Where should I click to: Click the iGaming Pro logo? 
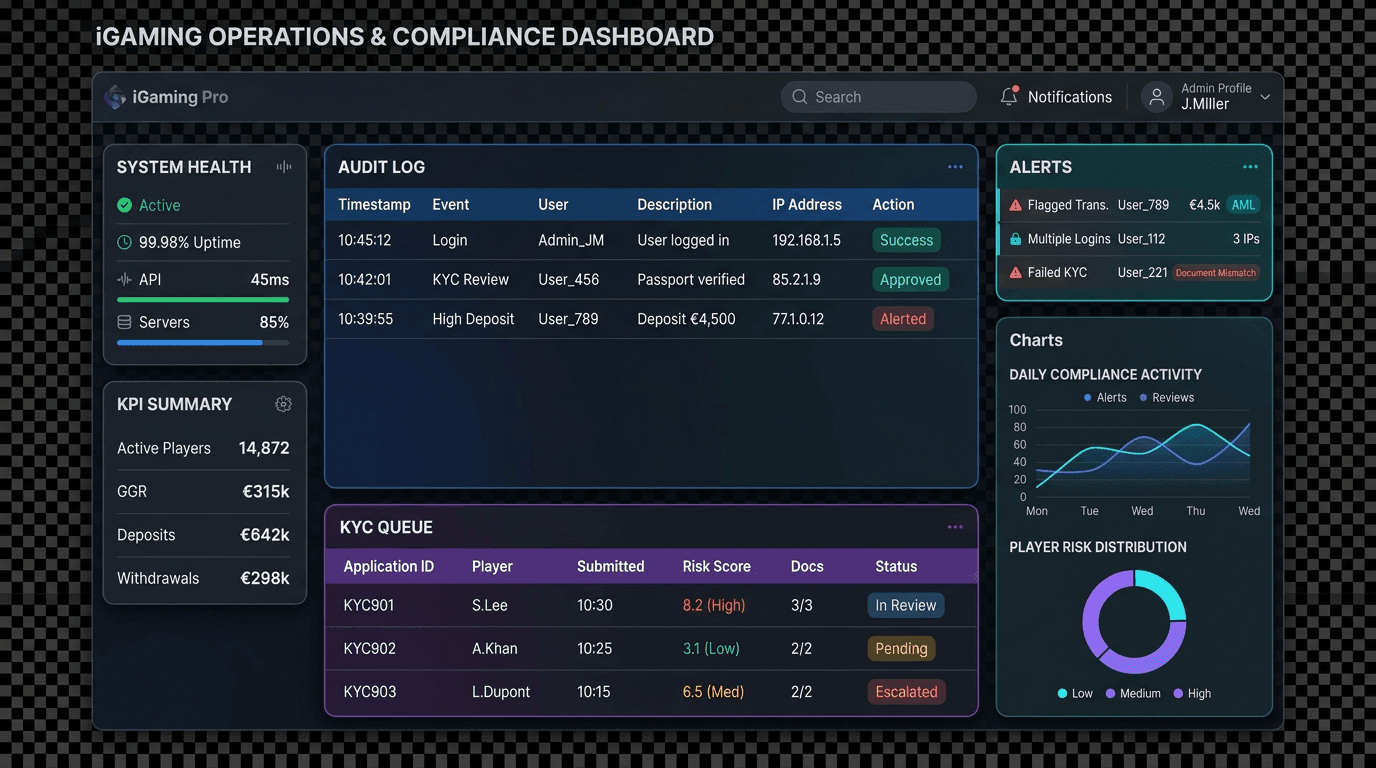point(166,96)
